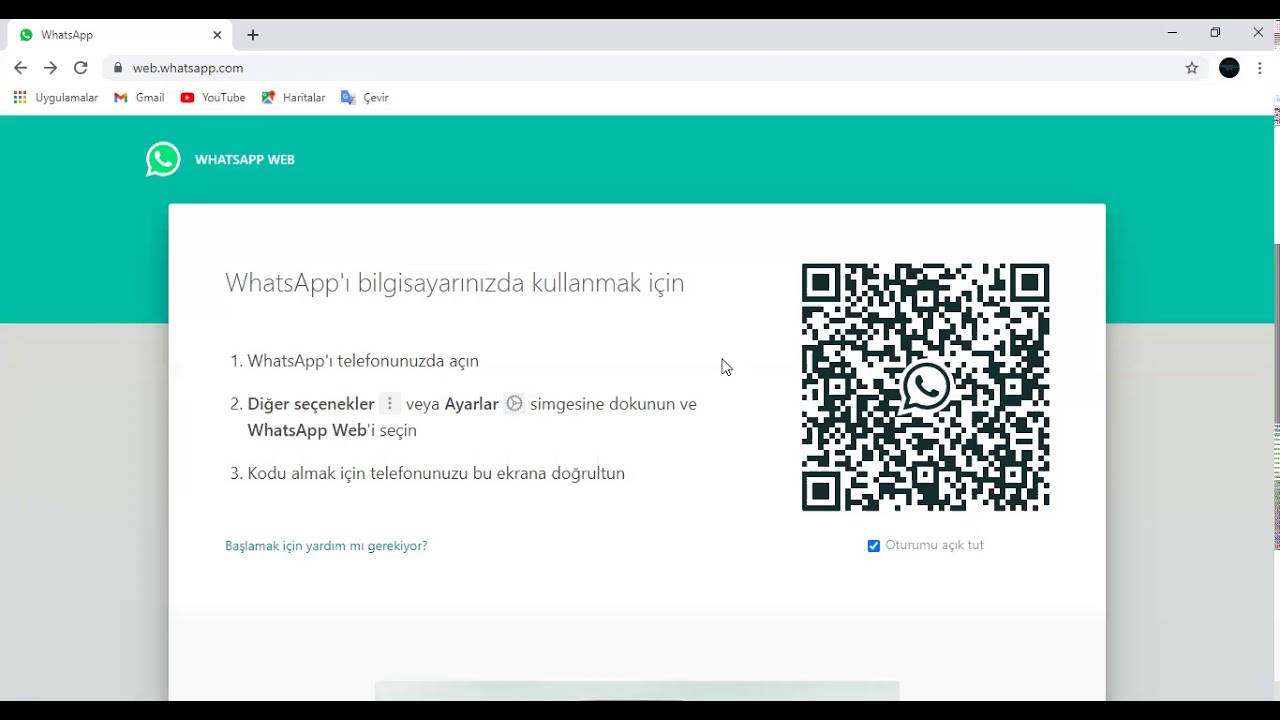
Task: Click the WhatsApp logo icon in header
Action: point(163,159)
